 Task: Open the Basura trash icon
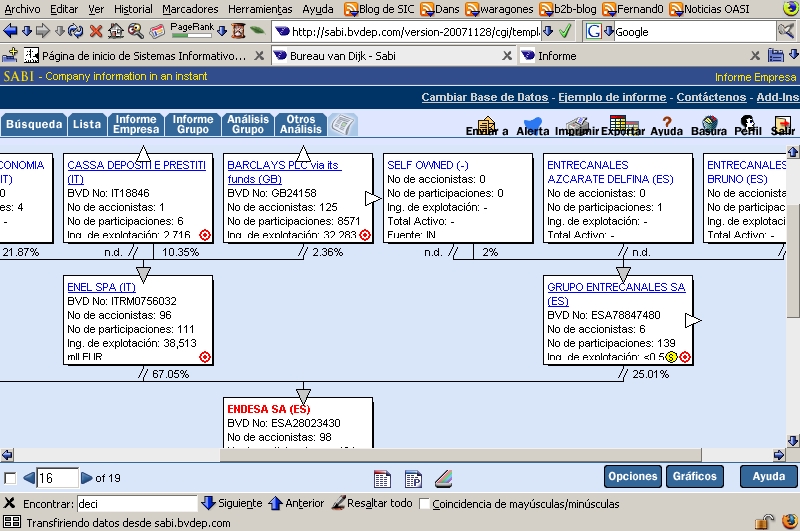[x=709, y=124]
